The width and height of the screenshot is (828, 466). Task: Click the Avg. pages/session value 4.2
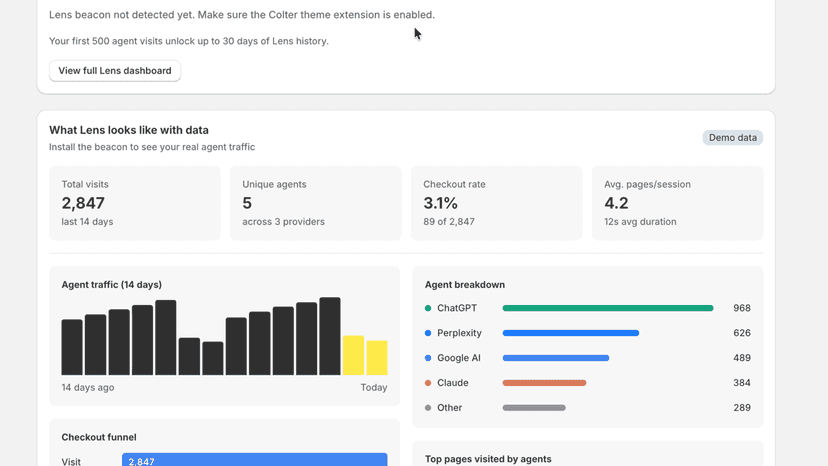(x=616, y=203)
